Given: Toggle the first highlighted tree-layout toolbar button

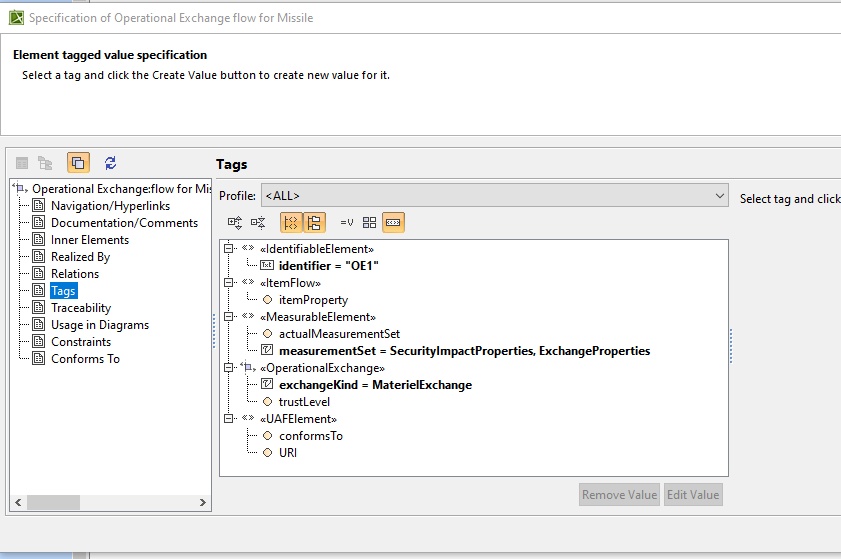Looking at the screenshot, I should coord(290,223).
